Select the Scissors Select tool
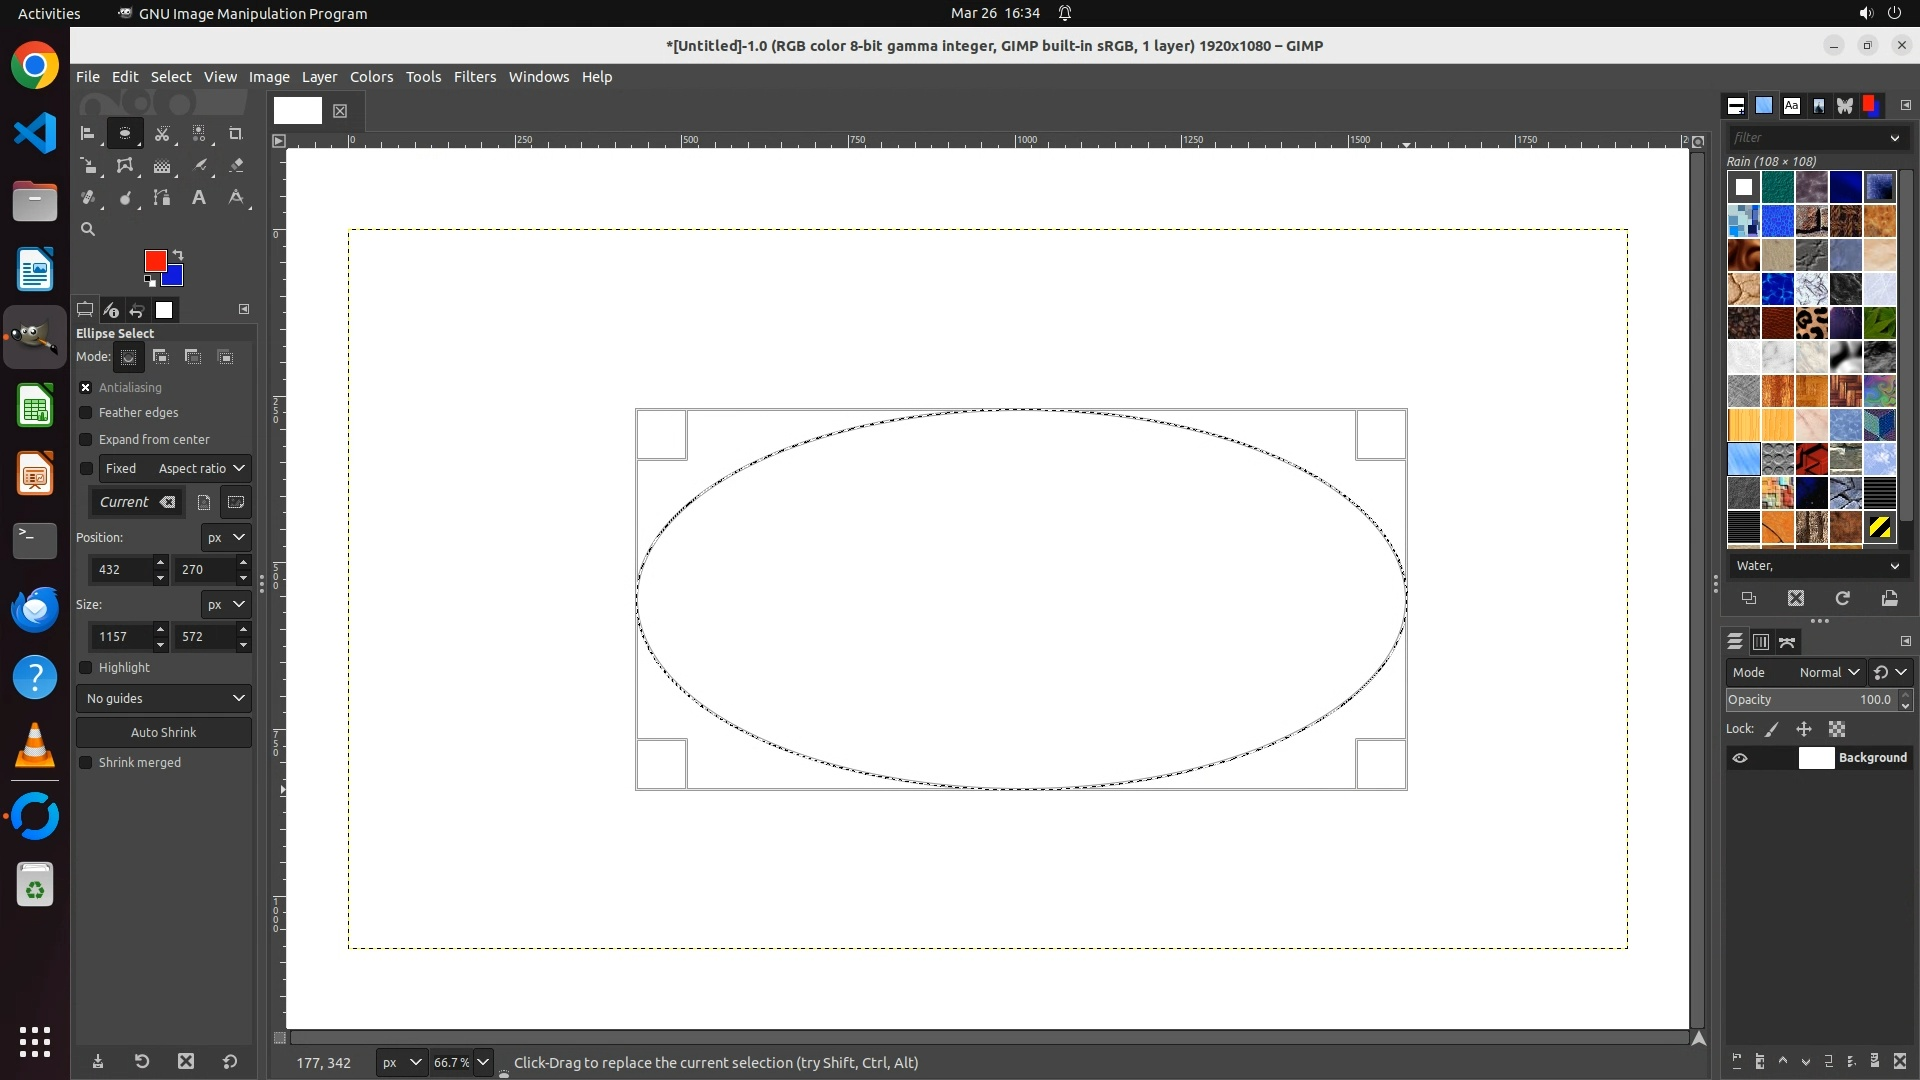The width and height of the screenshot is (1920, 1080). [162, 133]
